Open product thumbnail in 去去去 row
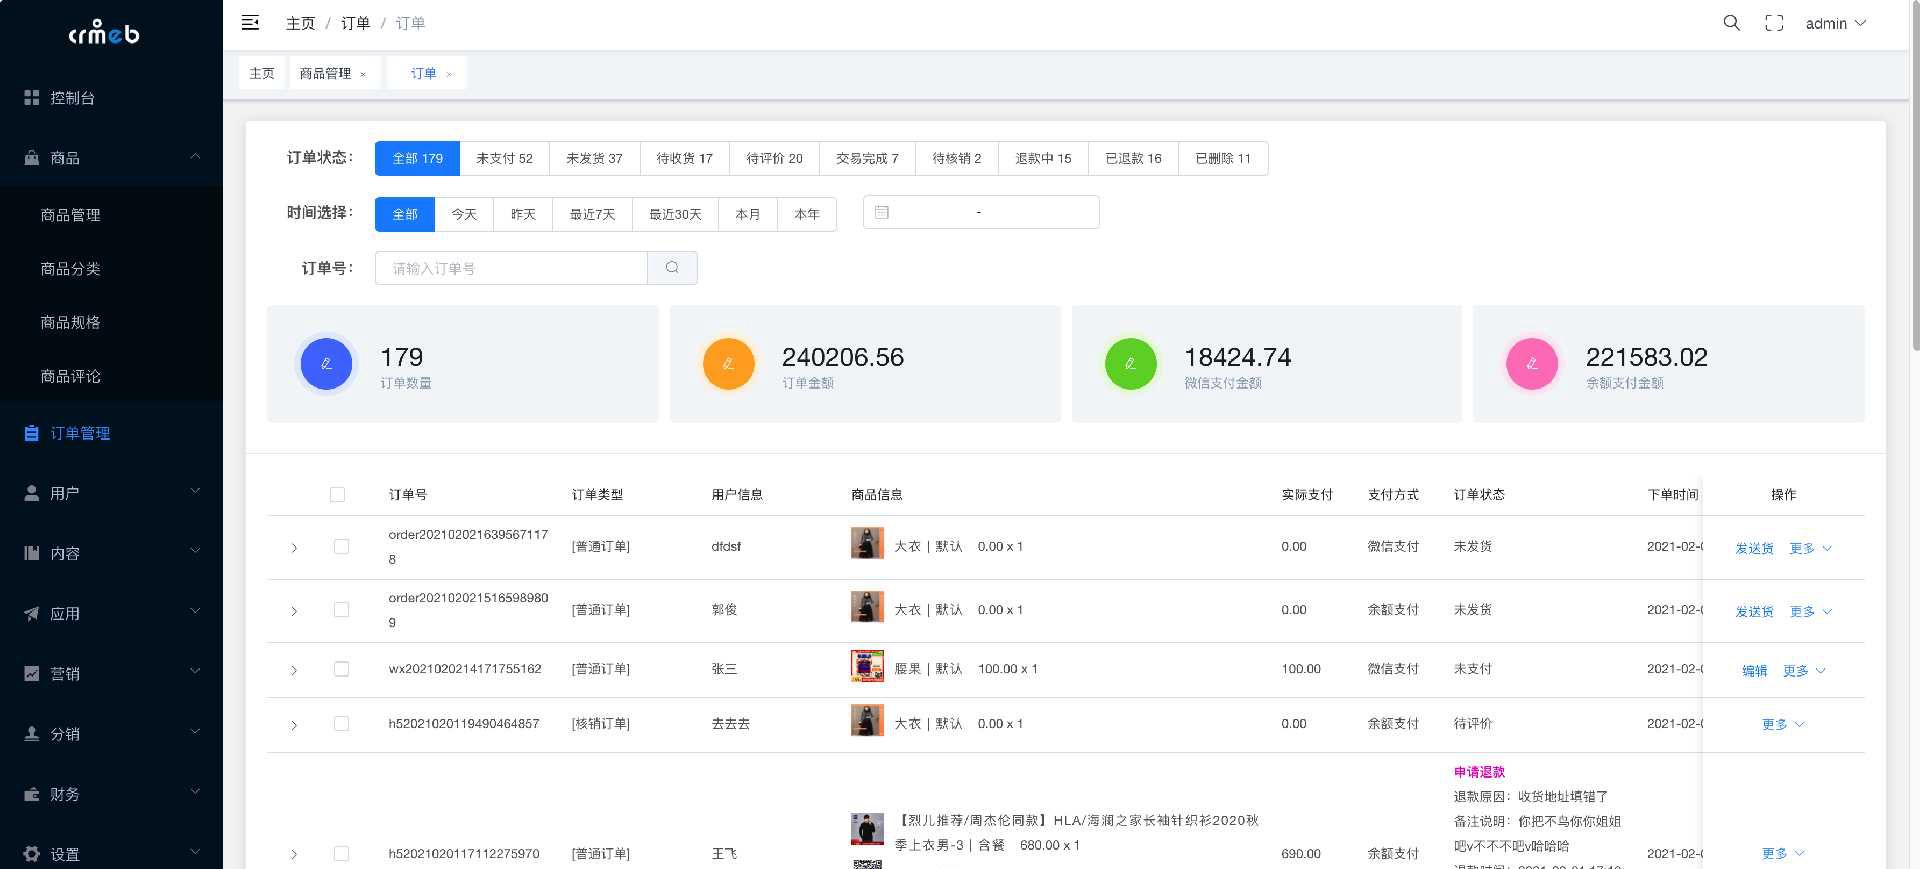The height and width of the screenshot is (869, 1920). click(x=867, y=720)
